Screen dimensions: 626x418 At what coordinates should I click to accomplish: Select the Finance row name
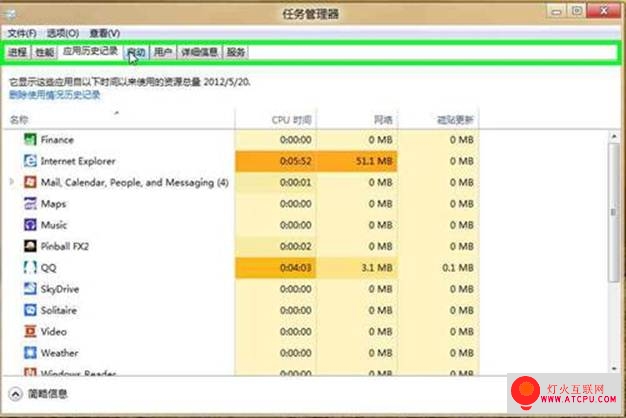click(57, 140)
